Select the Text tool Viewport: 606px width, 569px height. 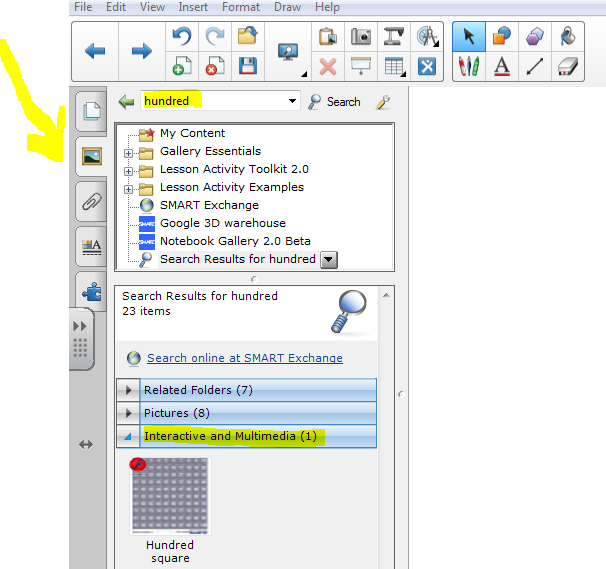tap(502, 66)
